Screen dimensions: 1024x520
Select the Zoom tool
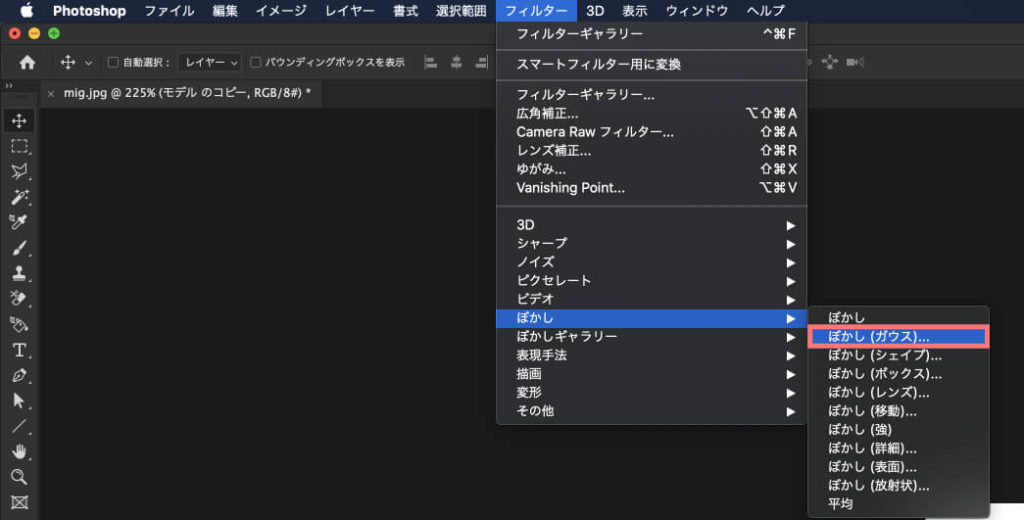(19, 477)
